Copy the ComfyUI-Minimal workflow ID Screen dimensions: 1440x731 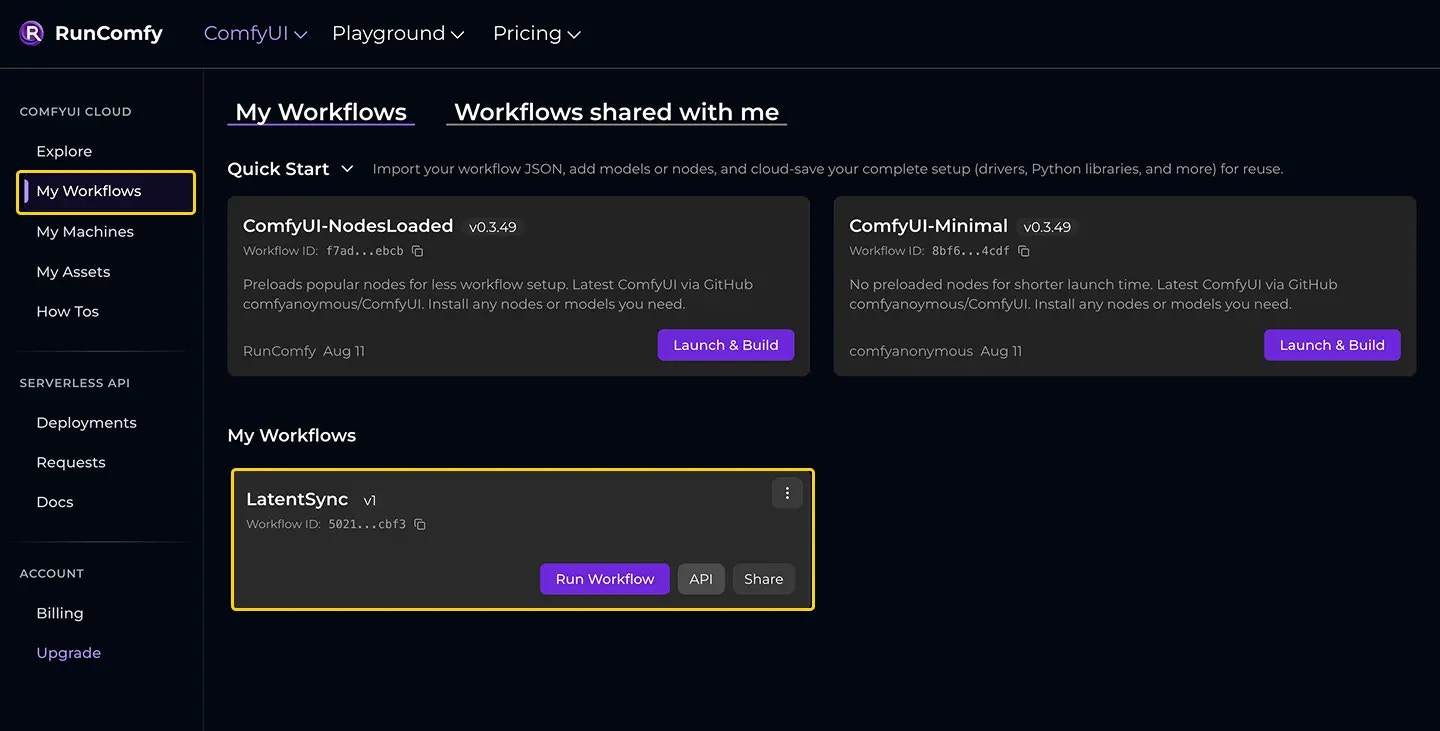click(1024, 251)
